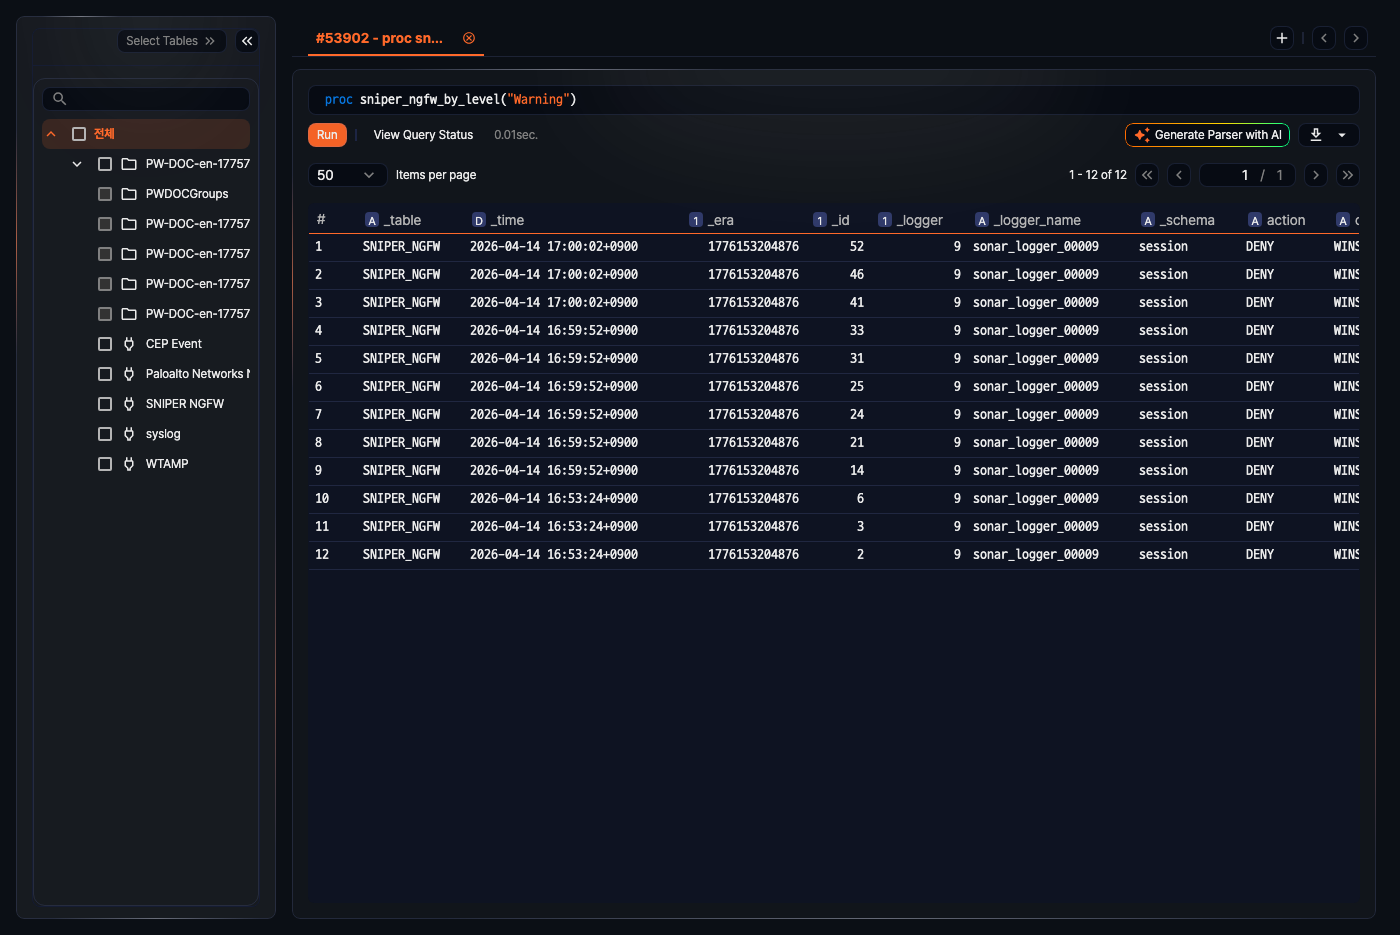Click next page arrow in pagination
Screen dimensions: 1400x935
pos(1315,175)
